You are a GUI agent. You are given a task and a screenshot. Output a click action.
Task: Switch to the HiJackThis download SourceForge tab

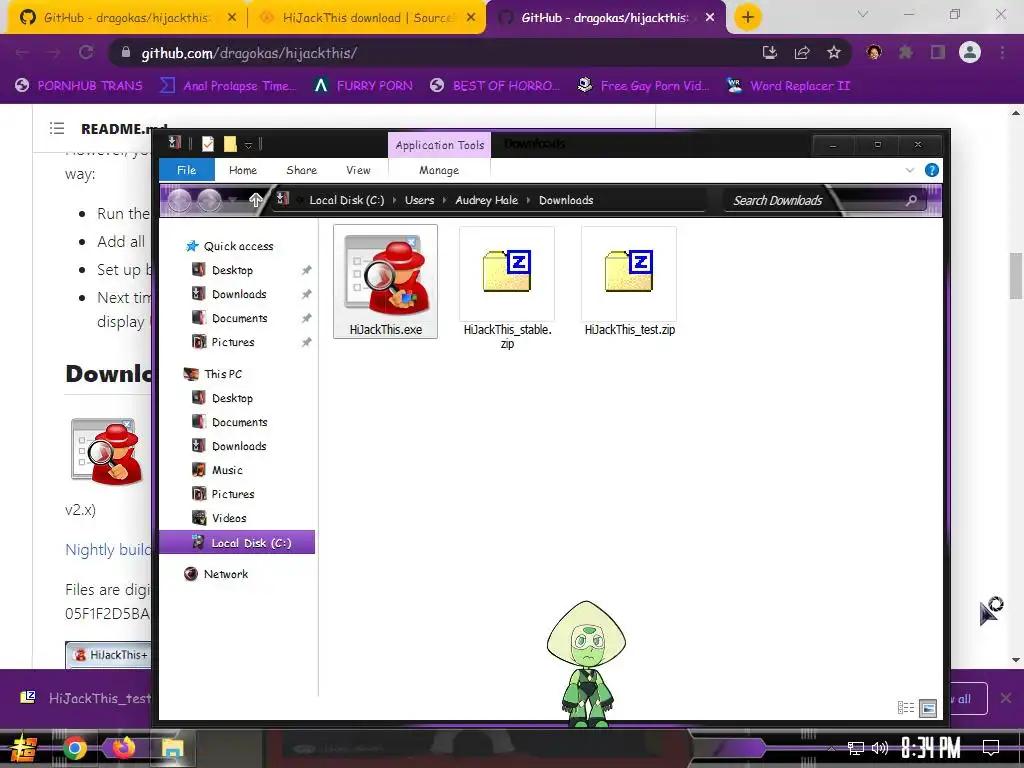367,18
